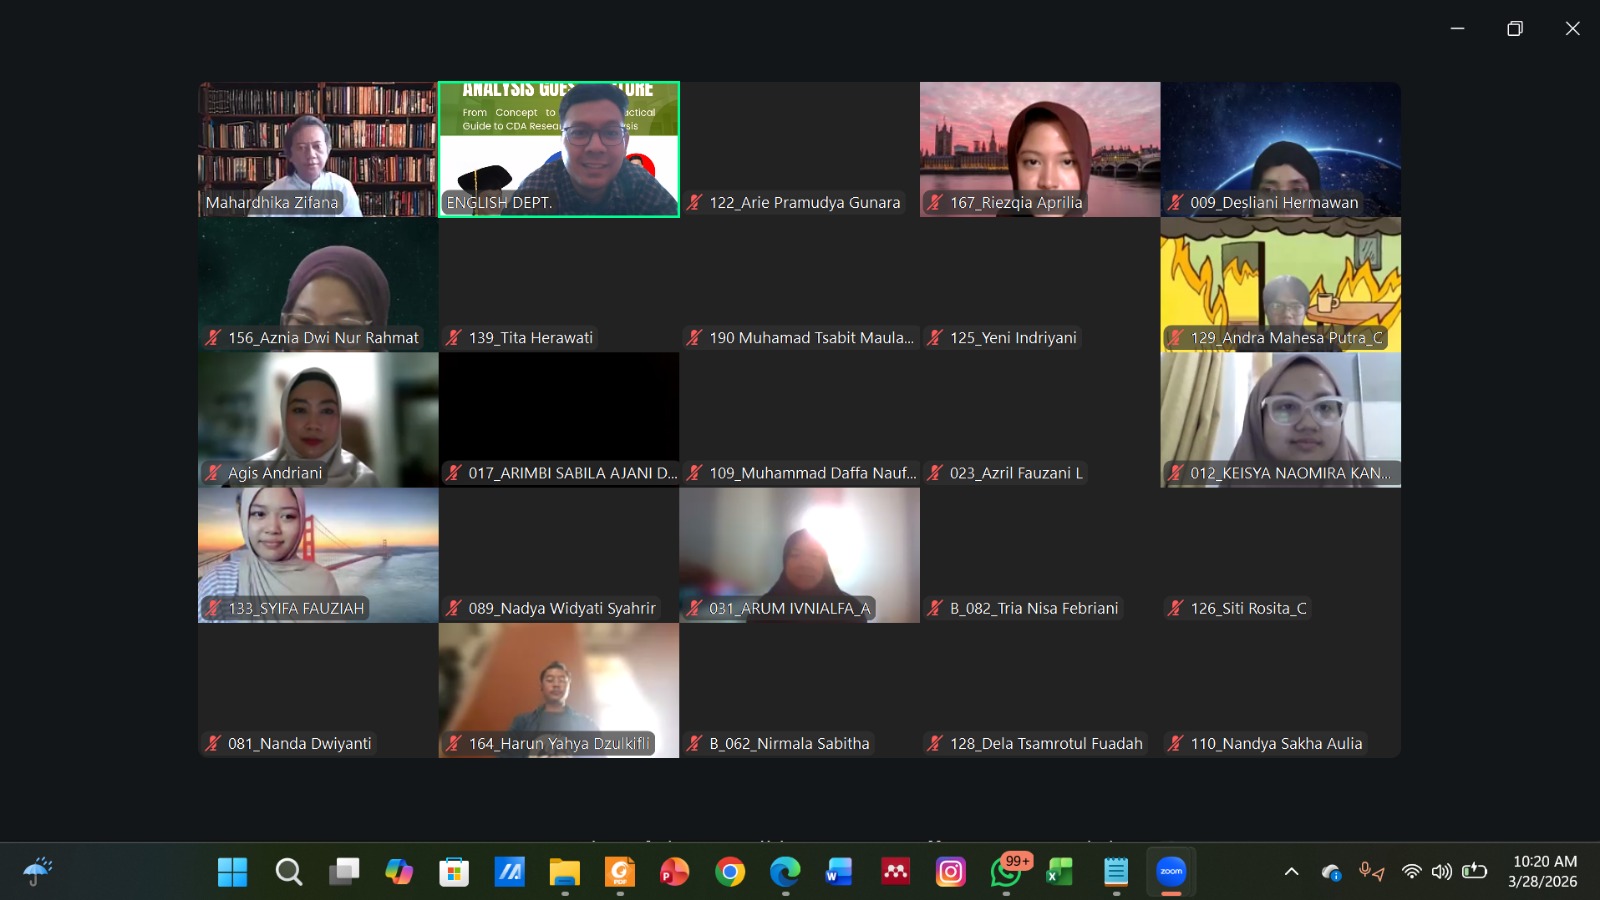The image size is (1600, 900).
Task: Click the 122_Arie Pramudya Gunara name label
Action: coord(804,203)
